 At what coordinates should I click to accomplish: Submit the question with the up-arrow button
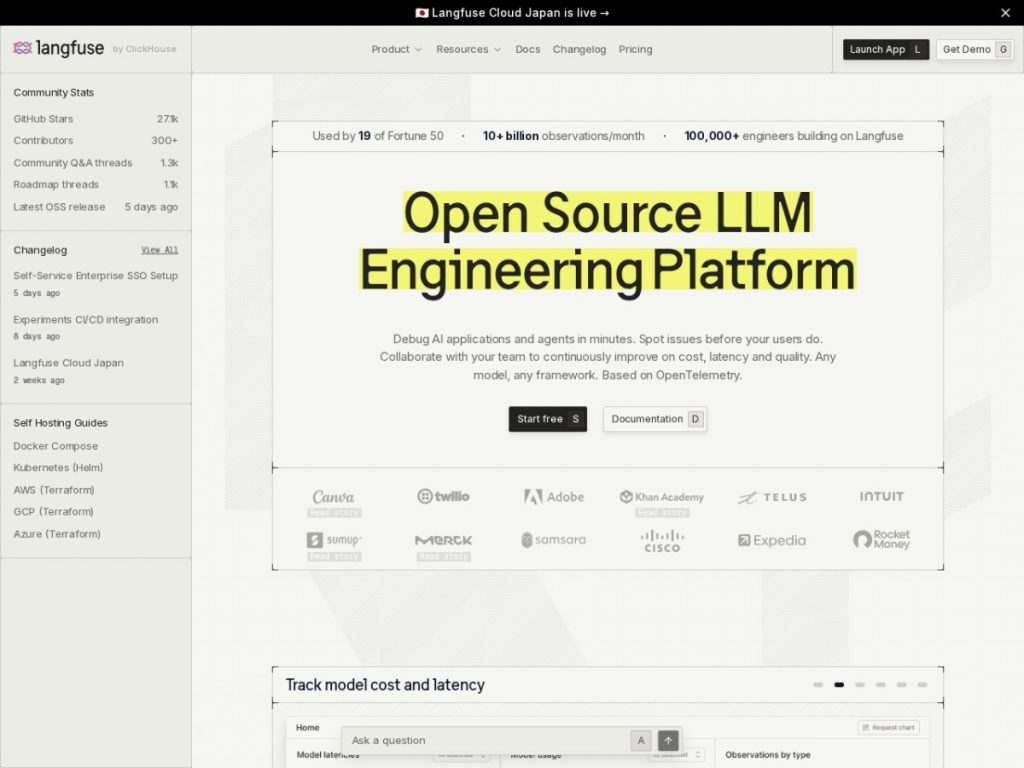[x=668, y=740]
